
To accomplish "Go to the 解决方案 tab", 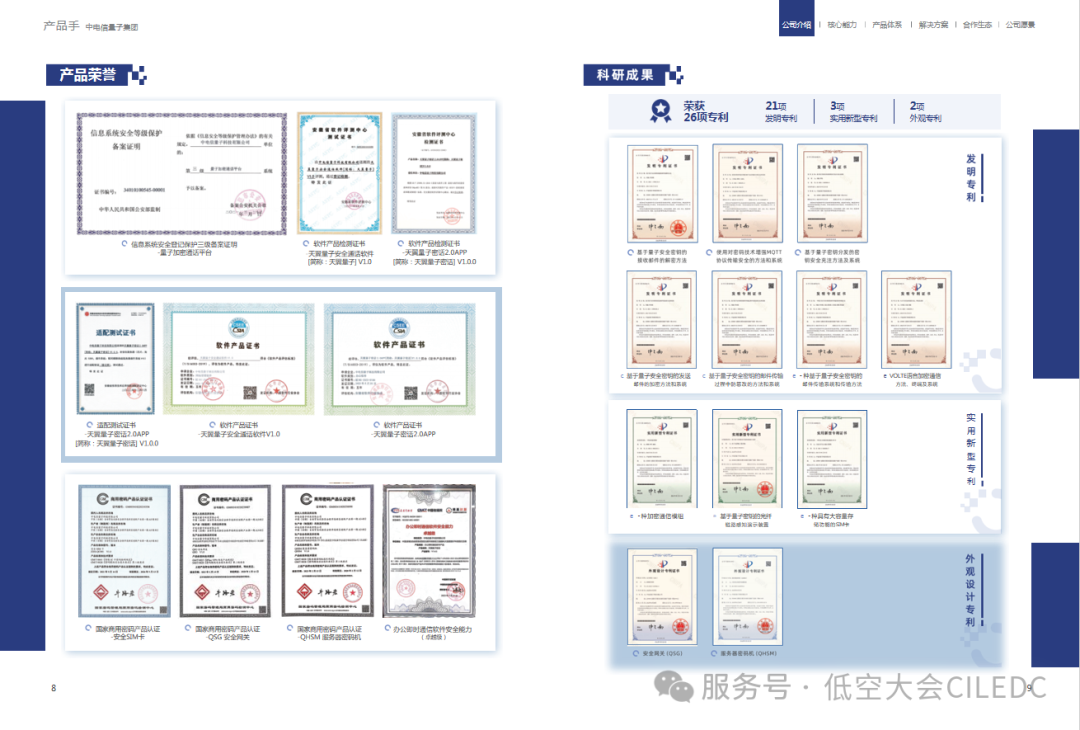I will 933,25.
